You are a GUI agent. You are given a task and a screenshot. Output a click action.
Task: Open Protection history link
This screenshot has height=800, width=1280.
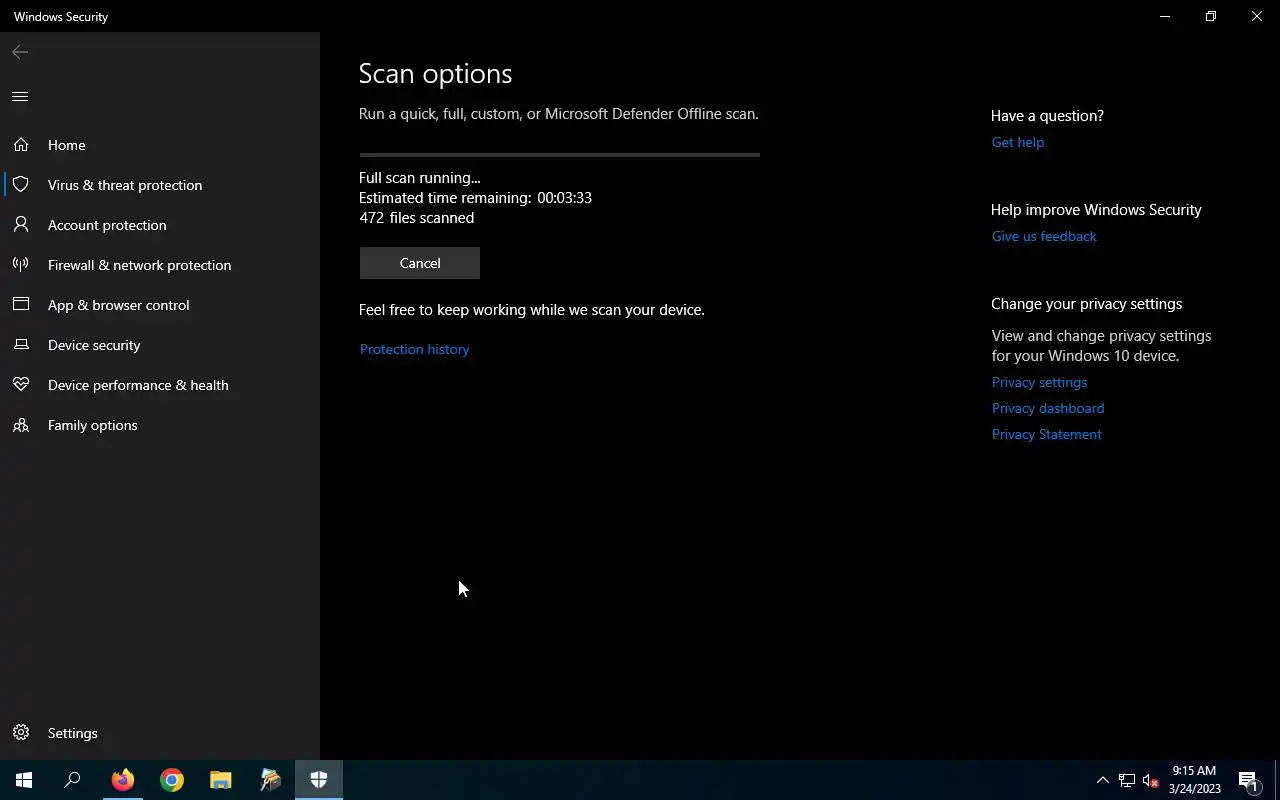pos(414,349)
